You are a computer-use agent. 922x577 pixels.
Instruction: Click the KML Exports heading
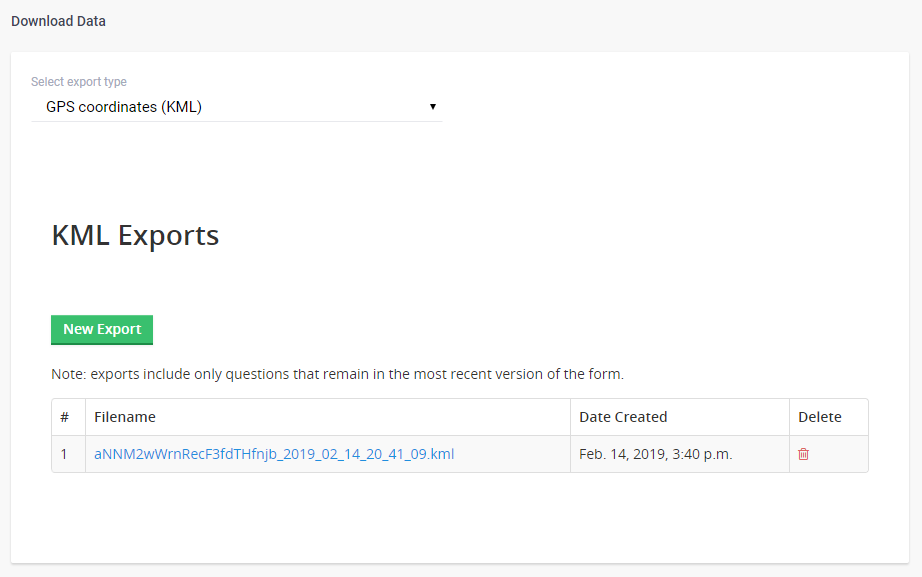tap(135, 236)
